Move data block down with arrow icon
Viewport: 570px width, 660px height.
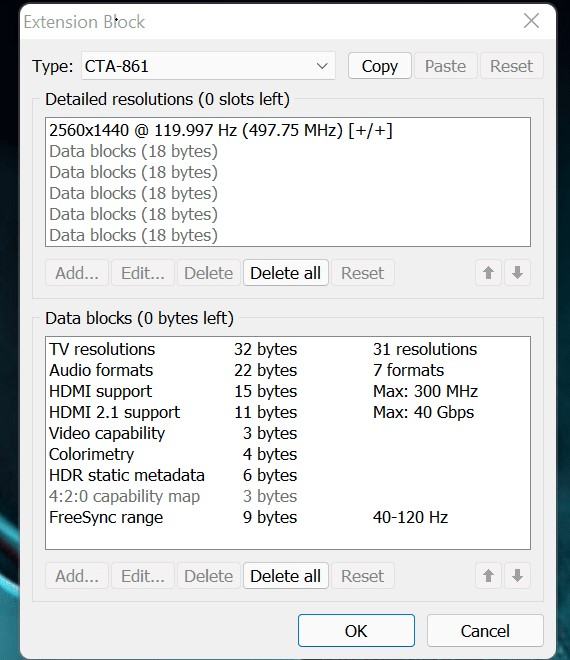(x=517, y=575)
